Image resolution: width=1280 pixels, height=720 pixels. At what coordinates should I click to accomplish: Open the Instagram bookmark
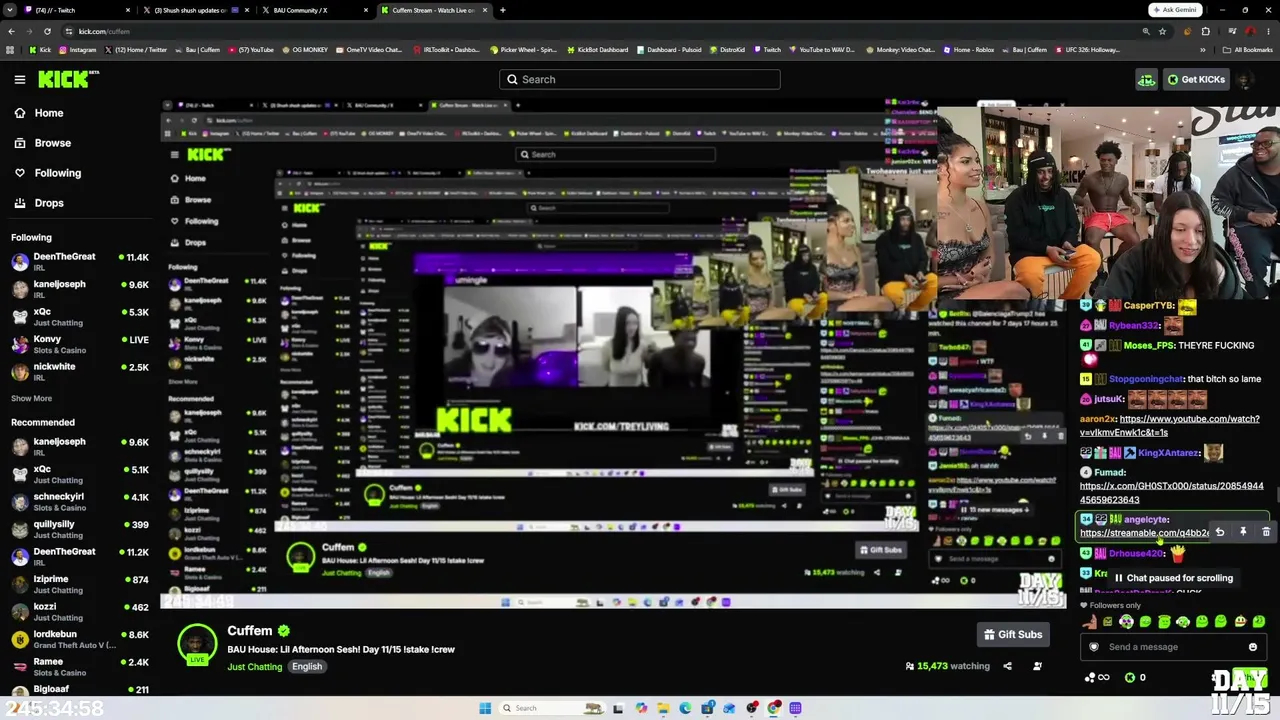click(77, 49)
